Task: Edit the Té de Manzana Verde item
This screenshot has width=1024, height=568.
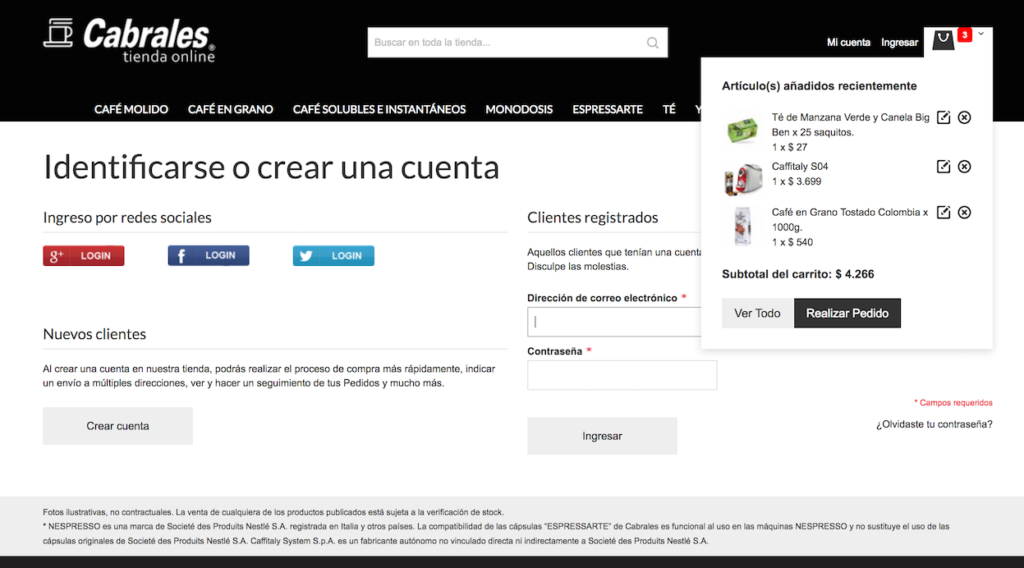Action: pyautogui.click(x=943, y=118)
